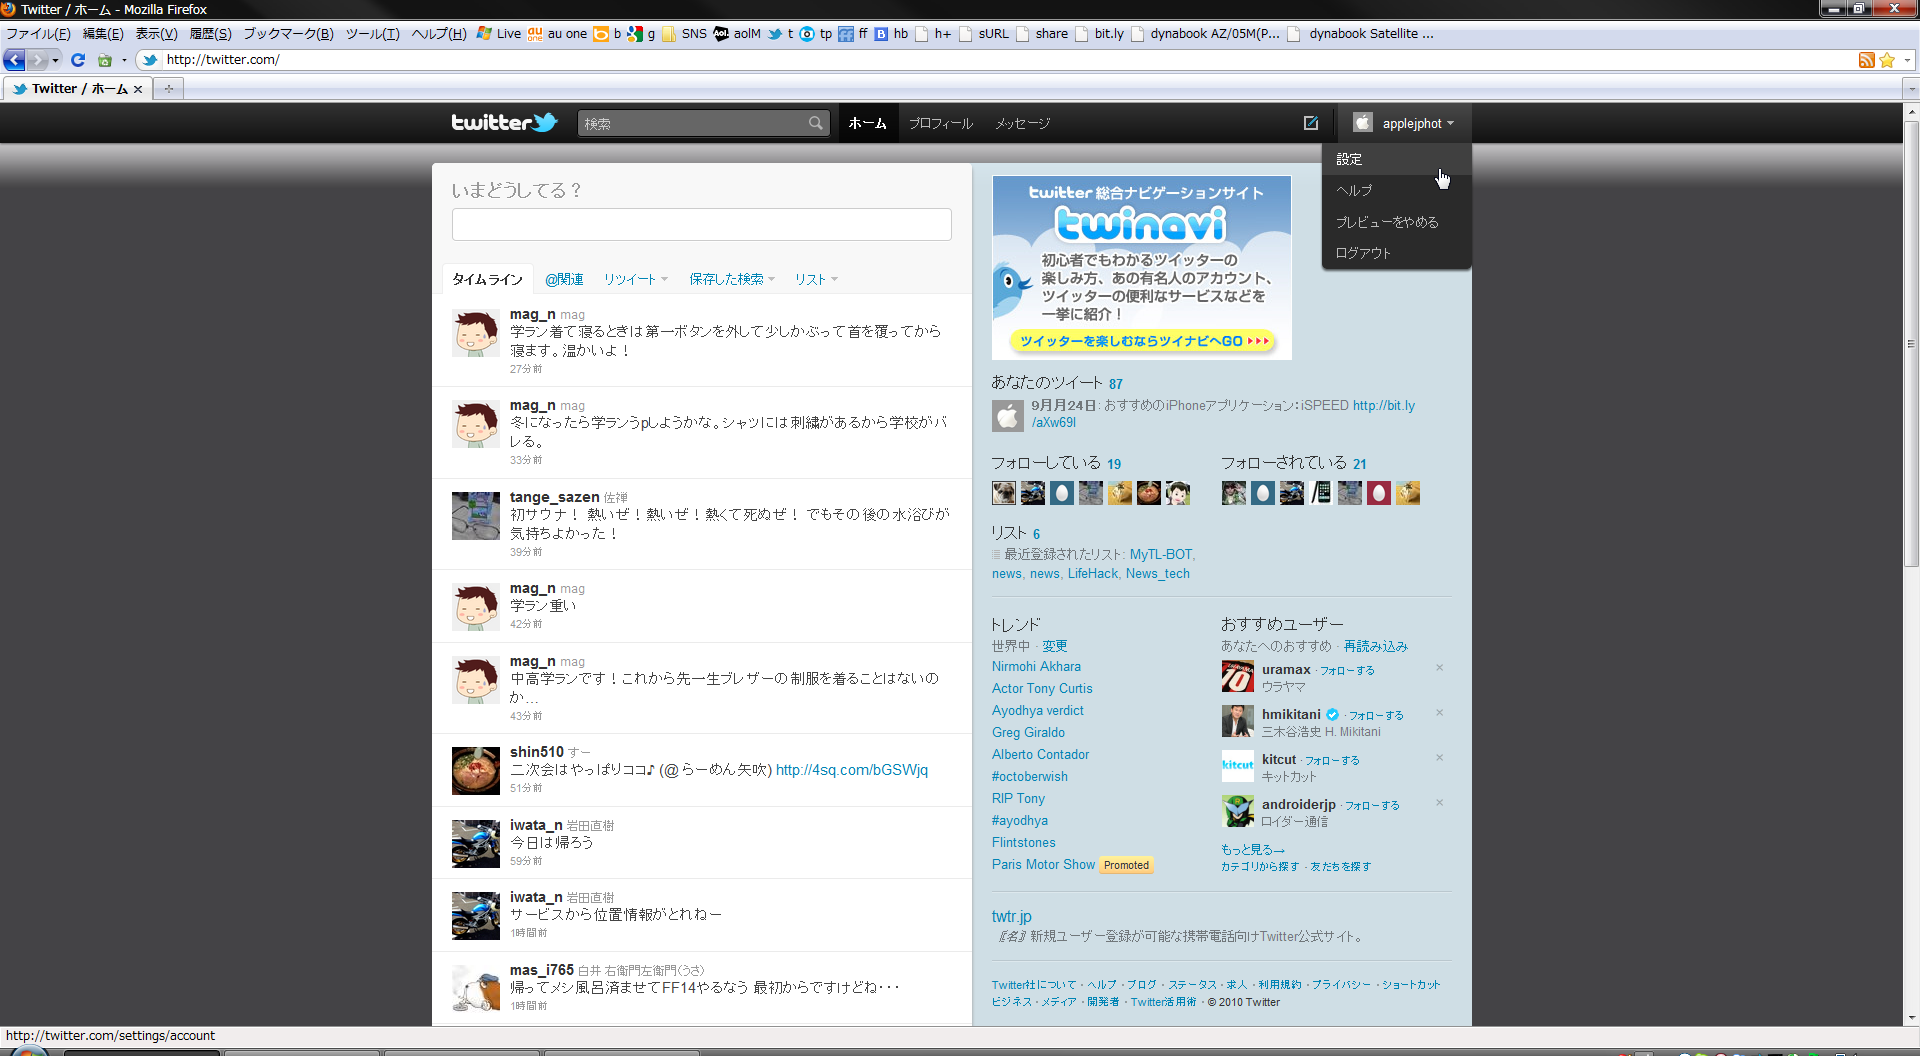Dismiss androiderjp suggested user
The image size is (1920, 1056).
(1439, 803)
